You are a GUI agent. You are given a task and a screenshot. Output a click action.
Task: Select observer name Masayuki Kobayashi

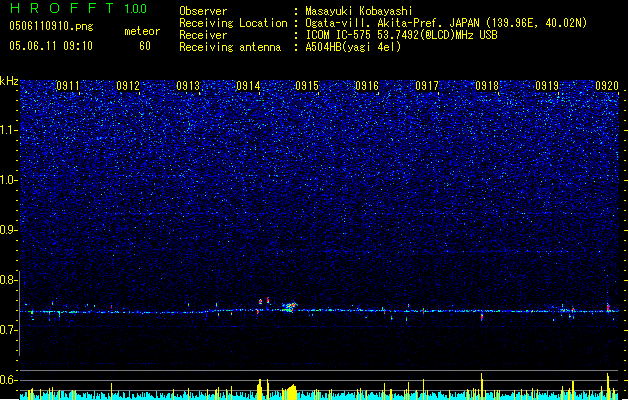pyautogui.click(x=359, y=11)
